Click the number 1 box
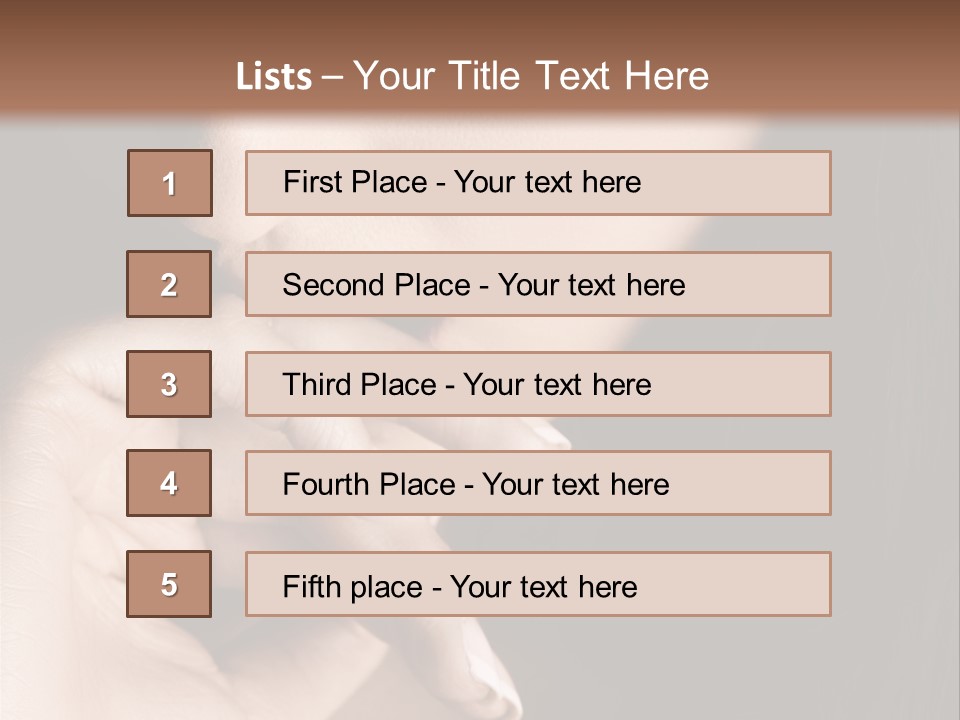Screen dimensions: 960x720 tap(170, 183)
